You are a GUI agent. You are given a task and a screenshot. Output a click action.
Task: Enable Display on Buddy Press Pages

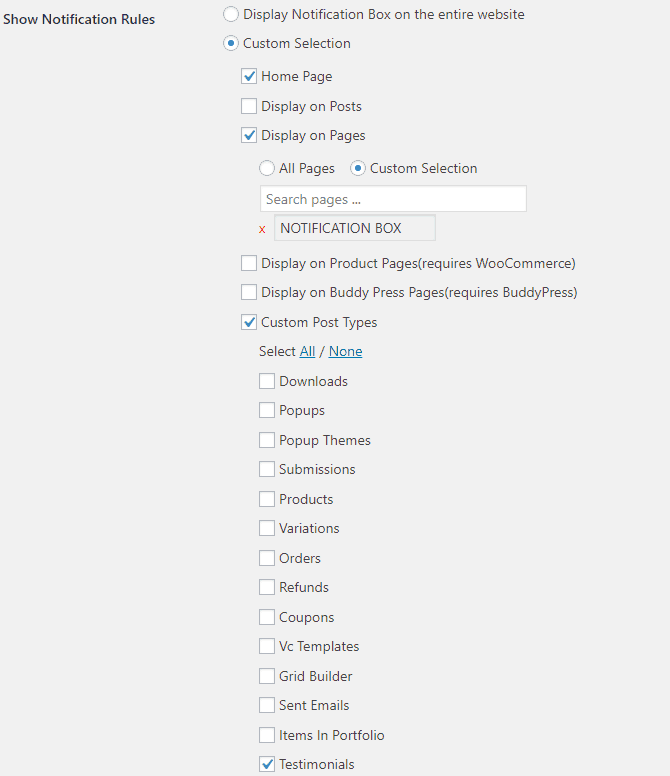(x=249, y=293)
